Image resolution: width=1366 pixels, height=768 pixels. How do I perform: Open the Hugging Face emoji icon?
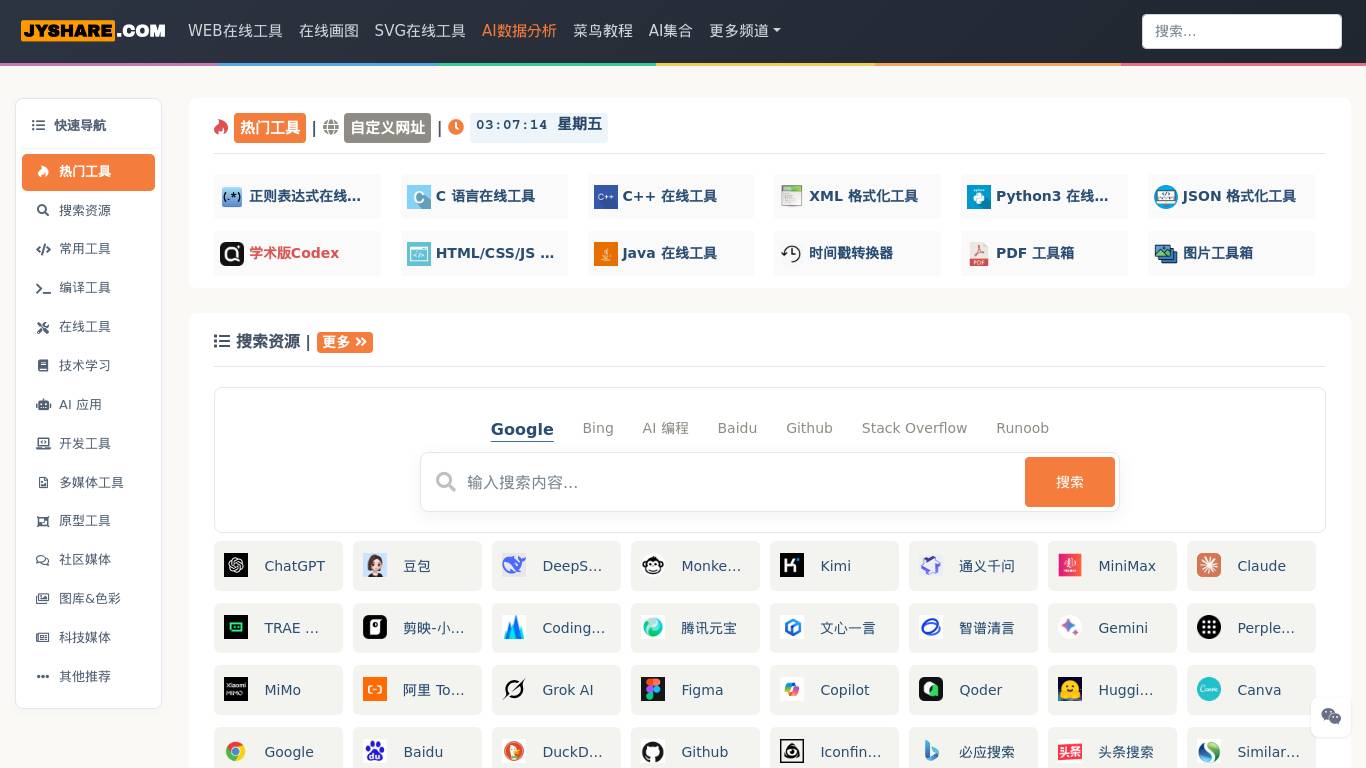[1070, 690]
